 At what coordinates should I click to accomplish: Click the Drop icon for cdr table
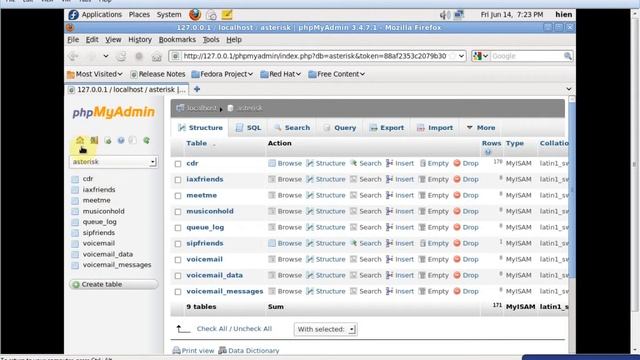457,163
